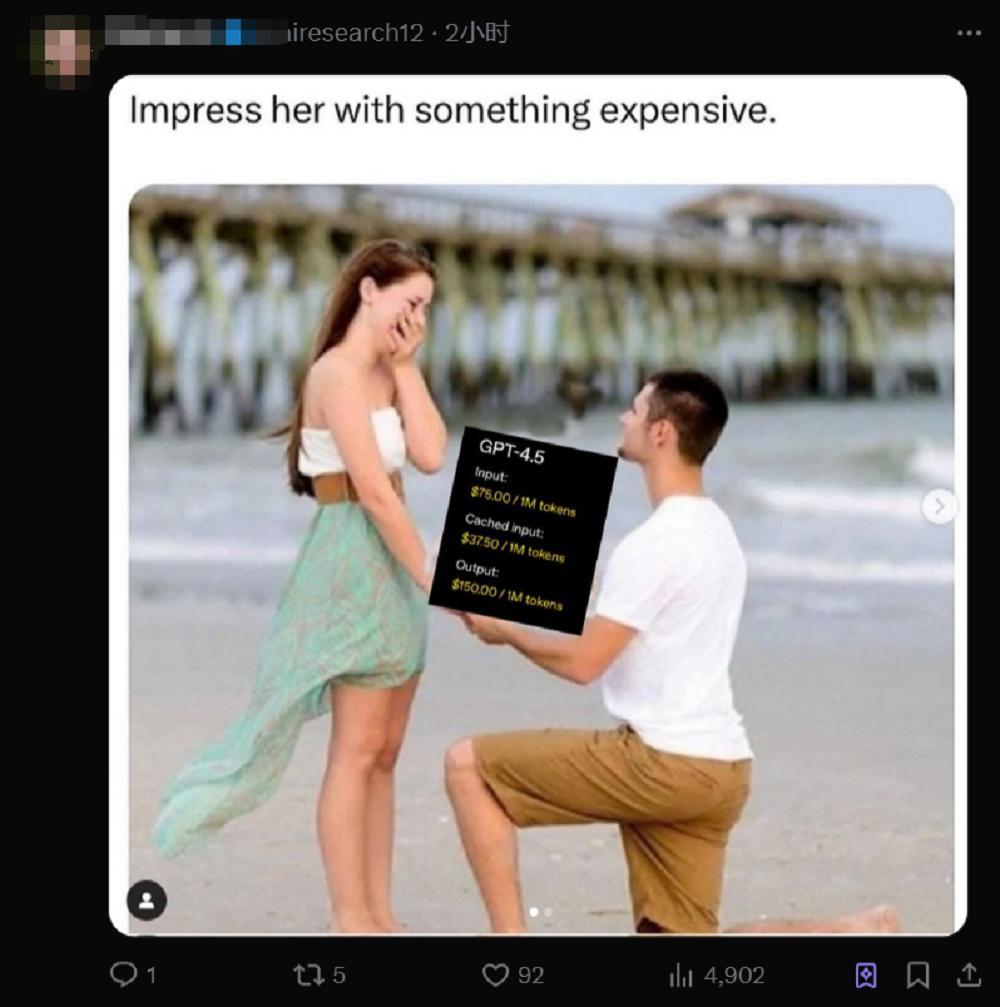1000x1007 pixels.
Task: Open the three-dot more options menu
Action: point(969,33)
